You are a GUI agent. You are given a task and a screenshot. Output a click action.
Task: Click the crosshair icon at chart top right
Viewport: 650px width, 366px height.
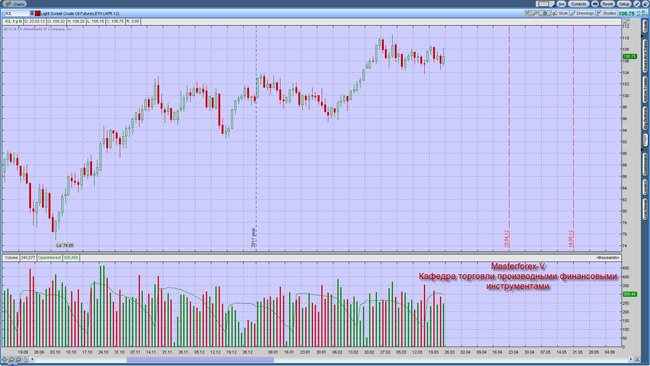pos(626,22)
